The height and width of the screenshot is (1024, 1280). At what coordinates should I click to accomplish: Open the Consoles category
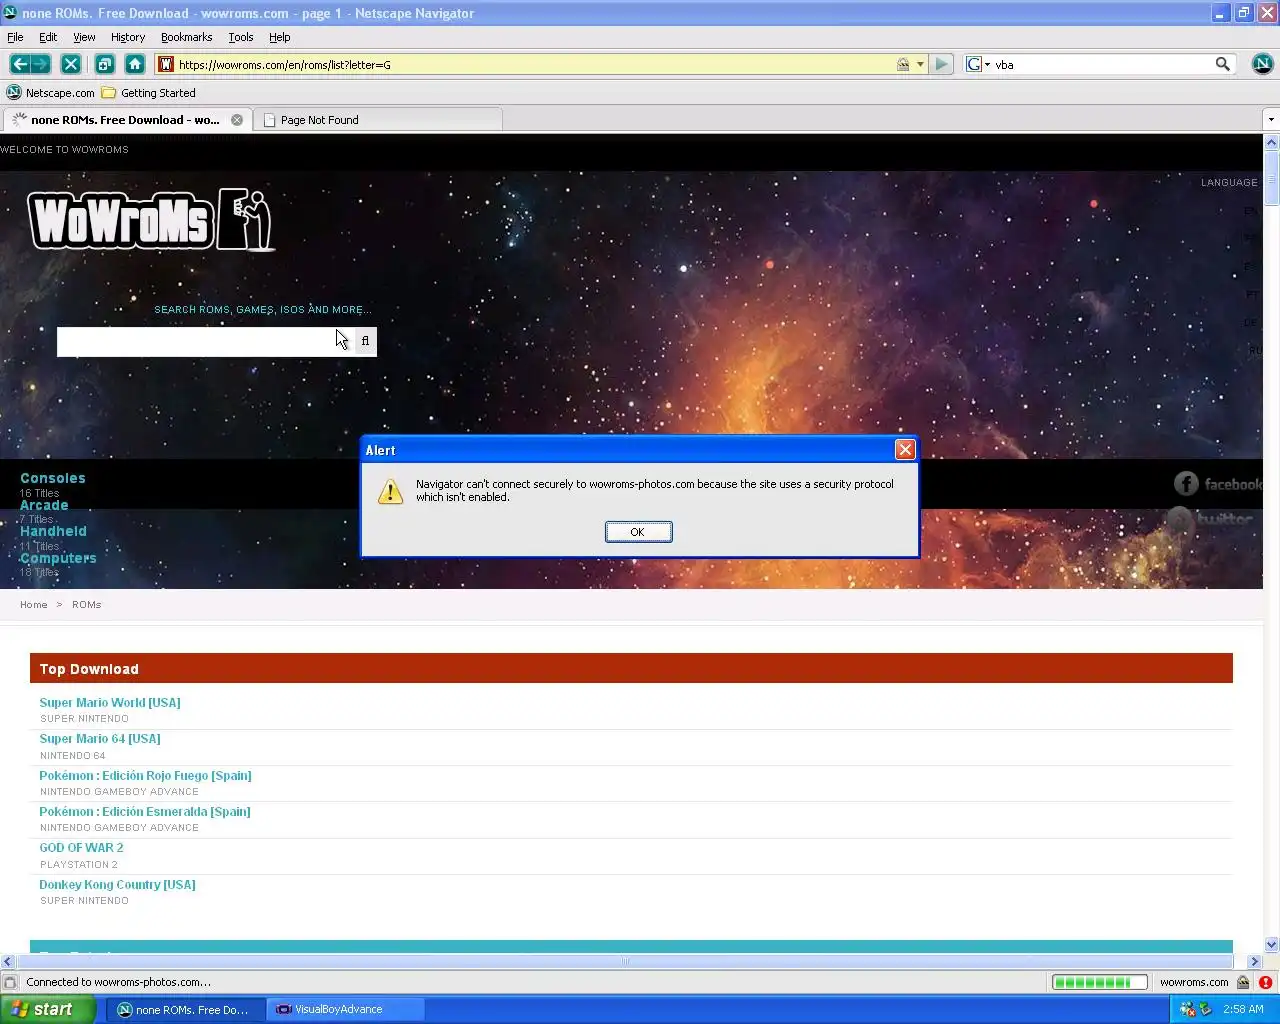point(53,478)
